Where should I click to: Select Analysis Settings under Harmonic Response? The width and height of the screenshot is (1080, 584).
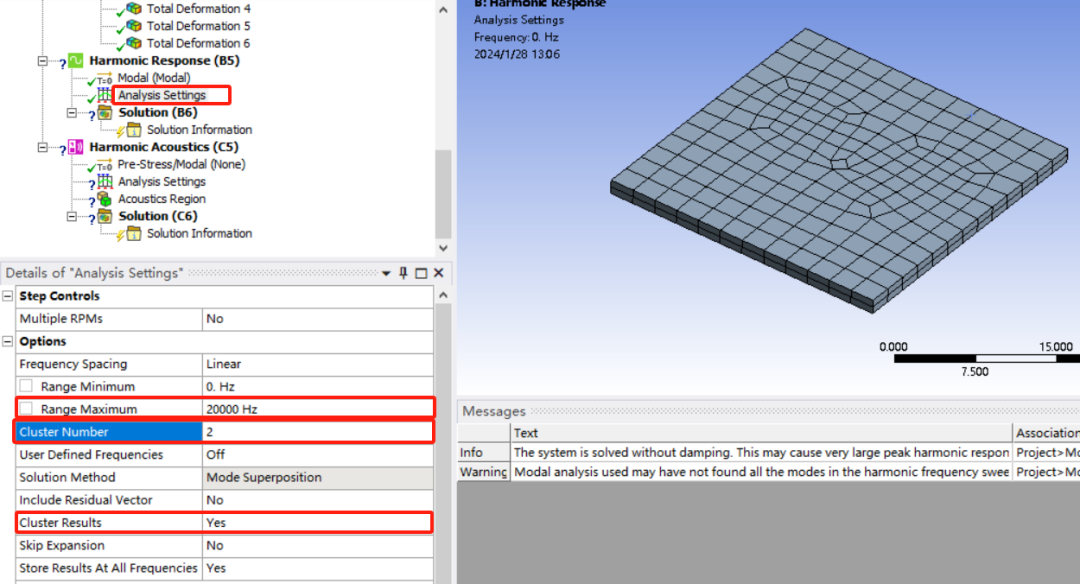point(162,95)
